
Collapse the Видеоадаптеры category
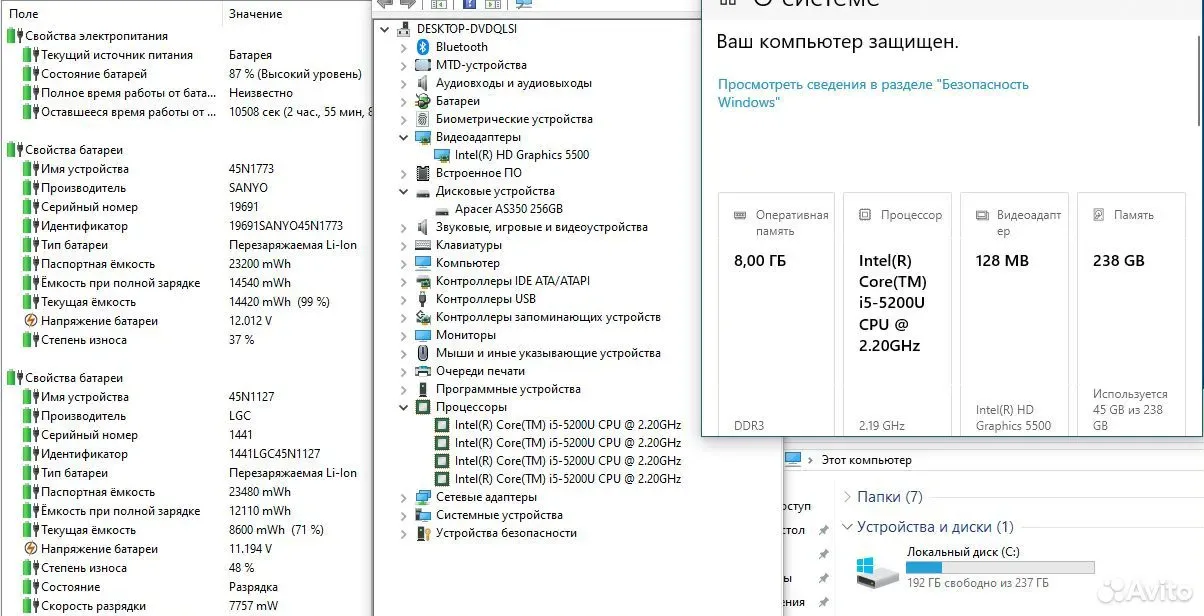tap(403, 137)
